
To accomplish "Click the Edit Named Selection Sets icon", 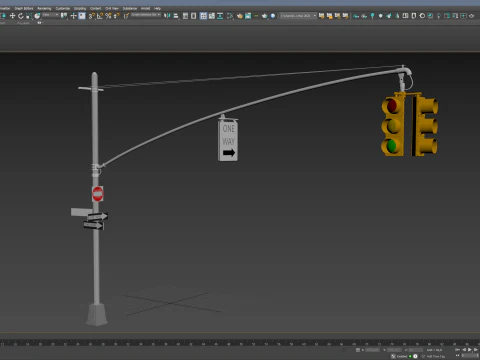I will 126,16.
